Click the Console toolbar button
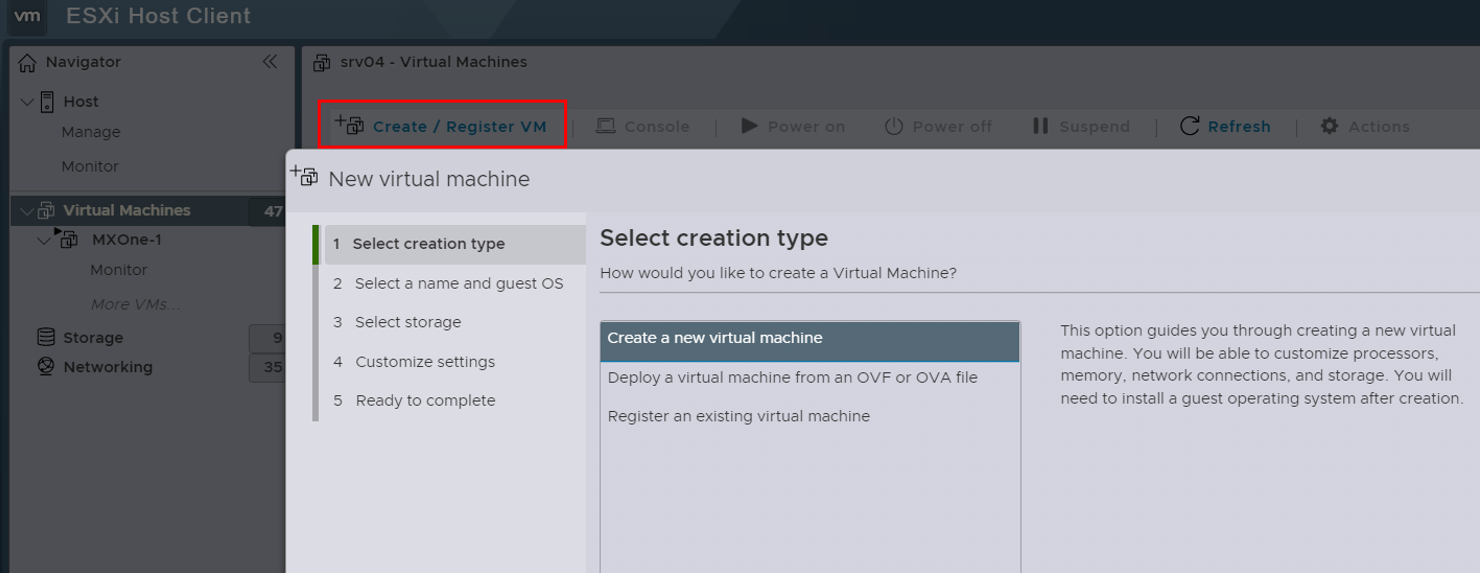The height and width of the screenshot is (573, 1480). pyautogui.click(x=643, y=126)
